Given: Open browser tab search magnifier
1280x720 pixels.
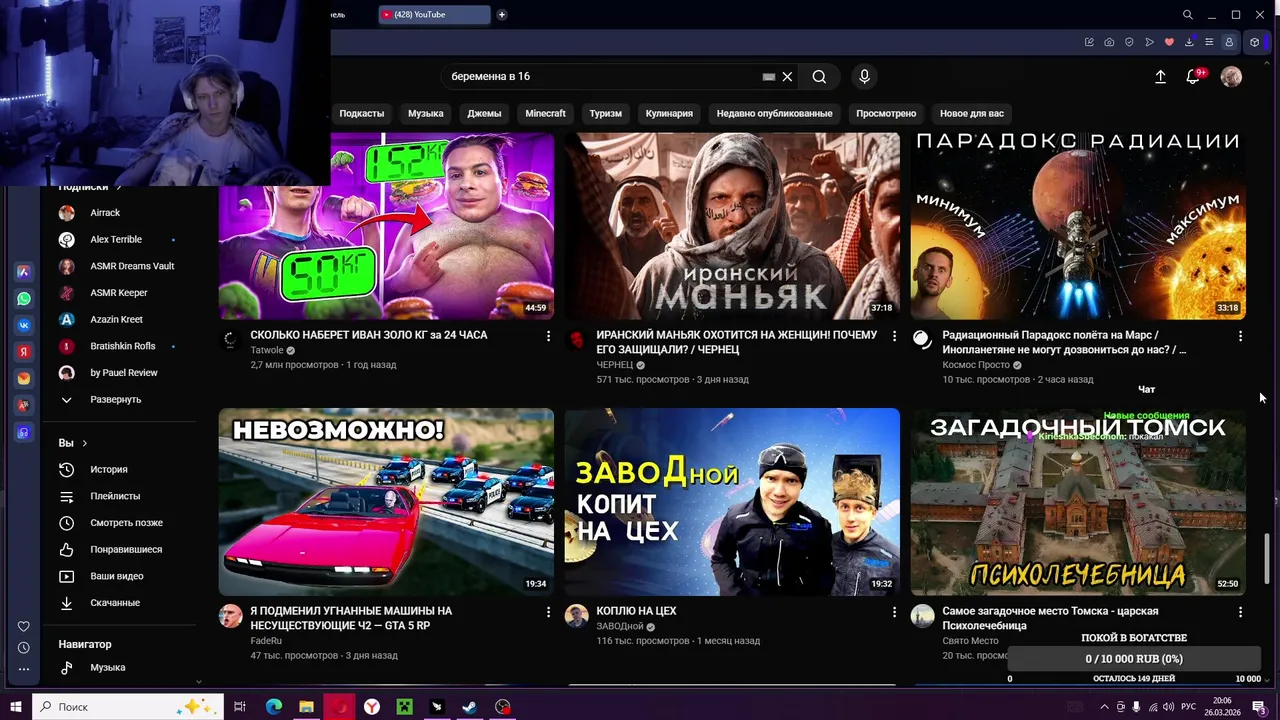Looking at the screenshot, I should (1187, 15).
